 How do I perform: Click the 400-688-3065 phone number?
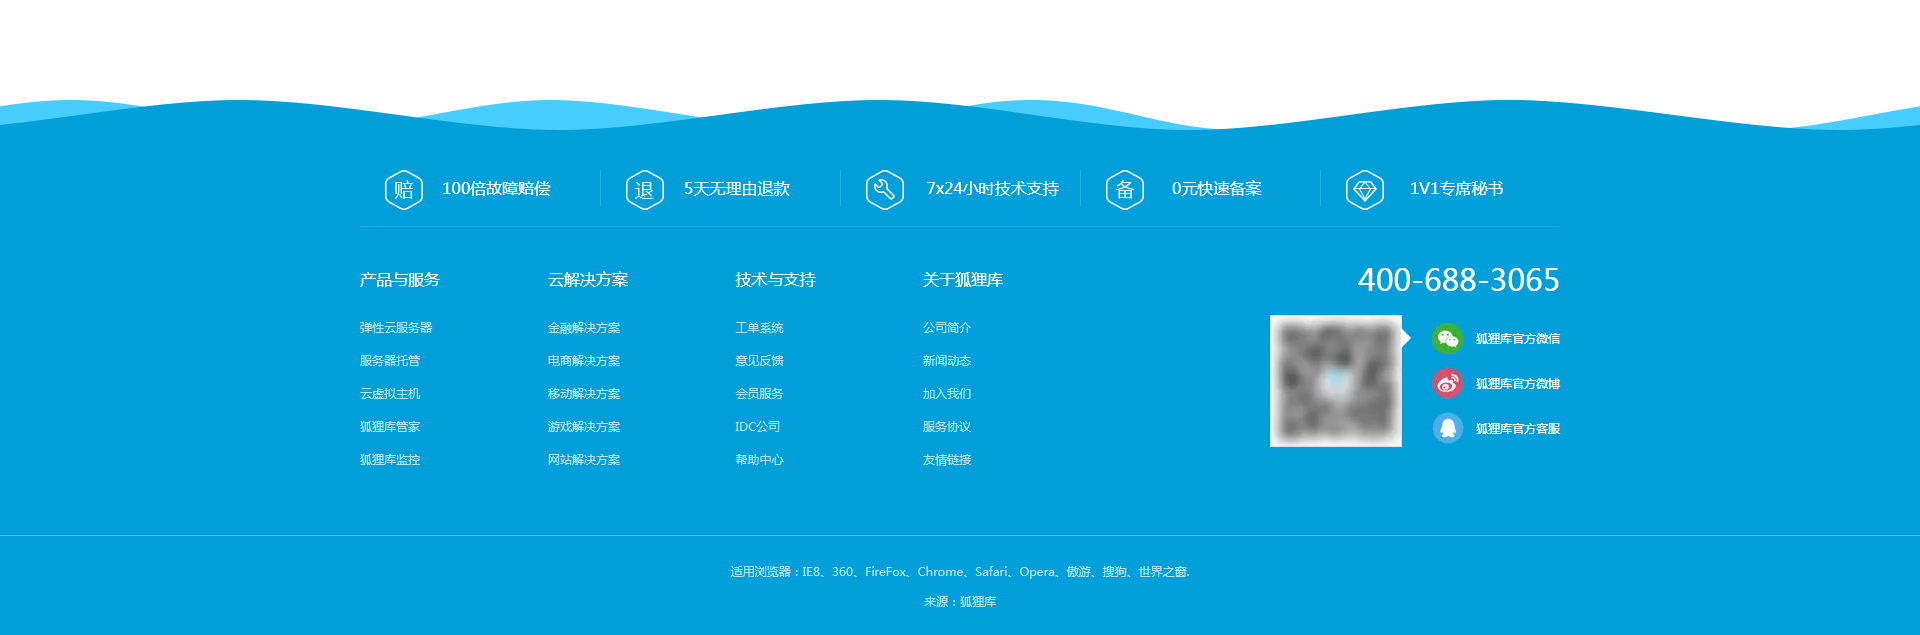tap(1458, 280)
